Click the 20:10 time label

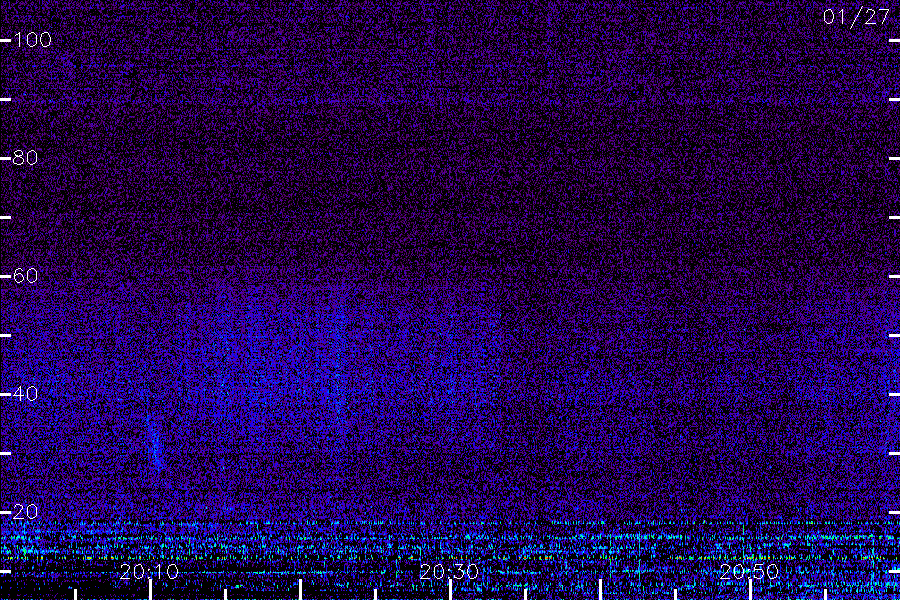[149, 571]
